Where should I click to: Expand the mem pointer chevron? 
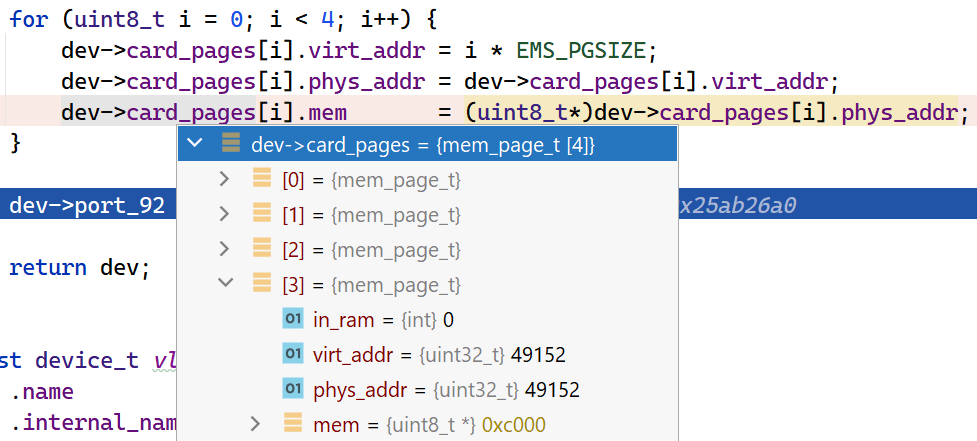[x=257, y=424]
